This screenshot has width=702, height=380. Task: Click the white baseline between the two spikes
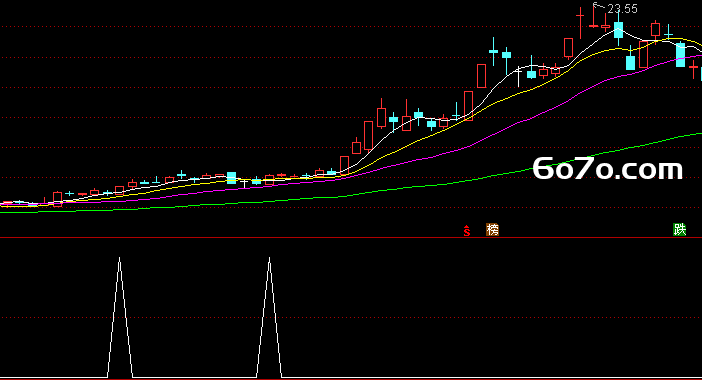coord(195,377)
